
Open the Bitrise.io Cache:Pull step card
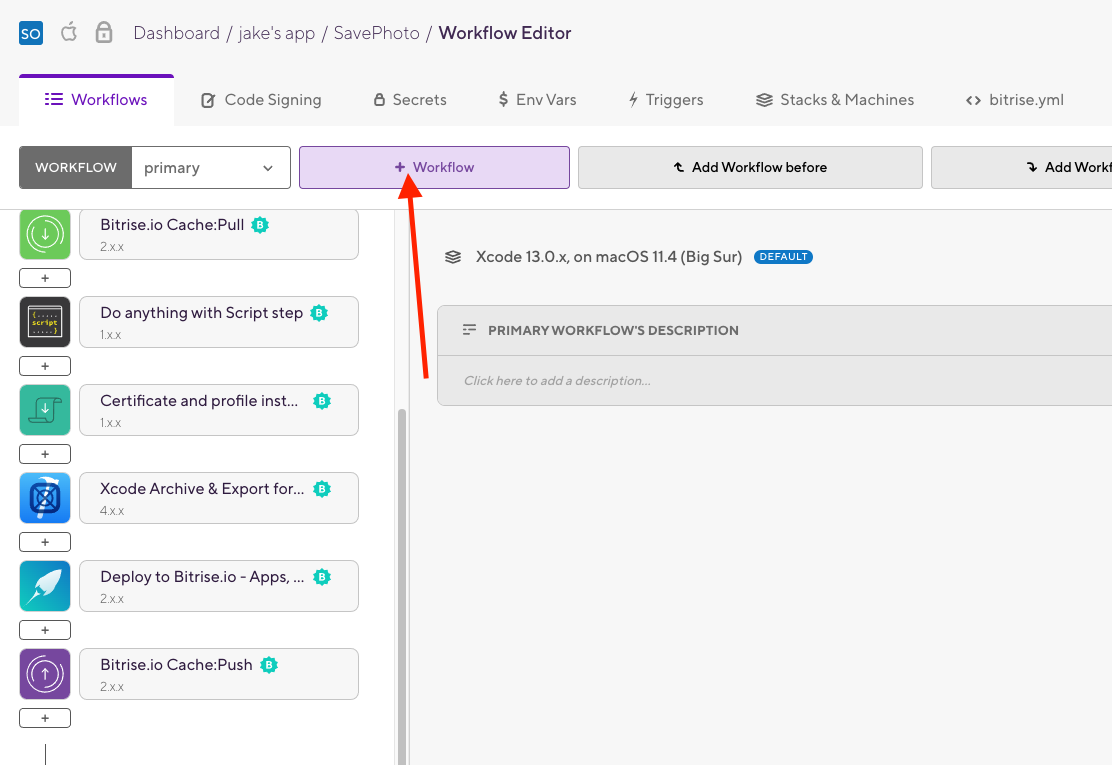pos(219,234)
